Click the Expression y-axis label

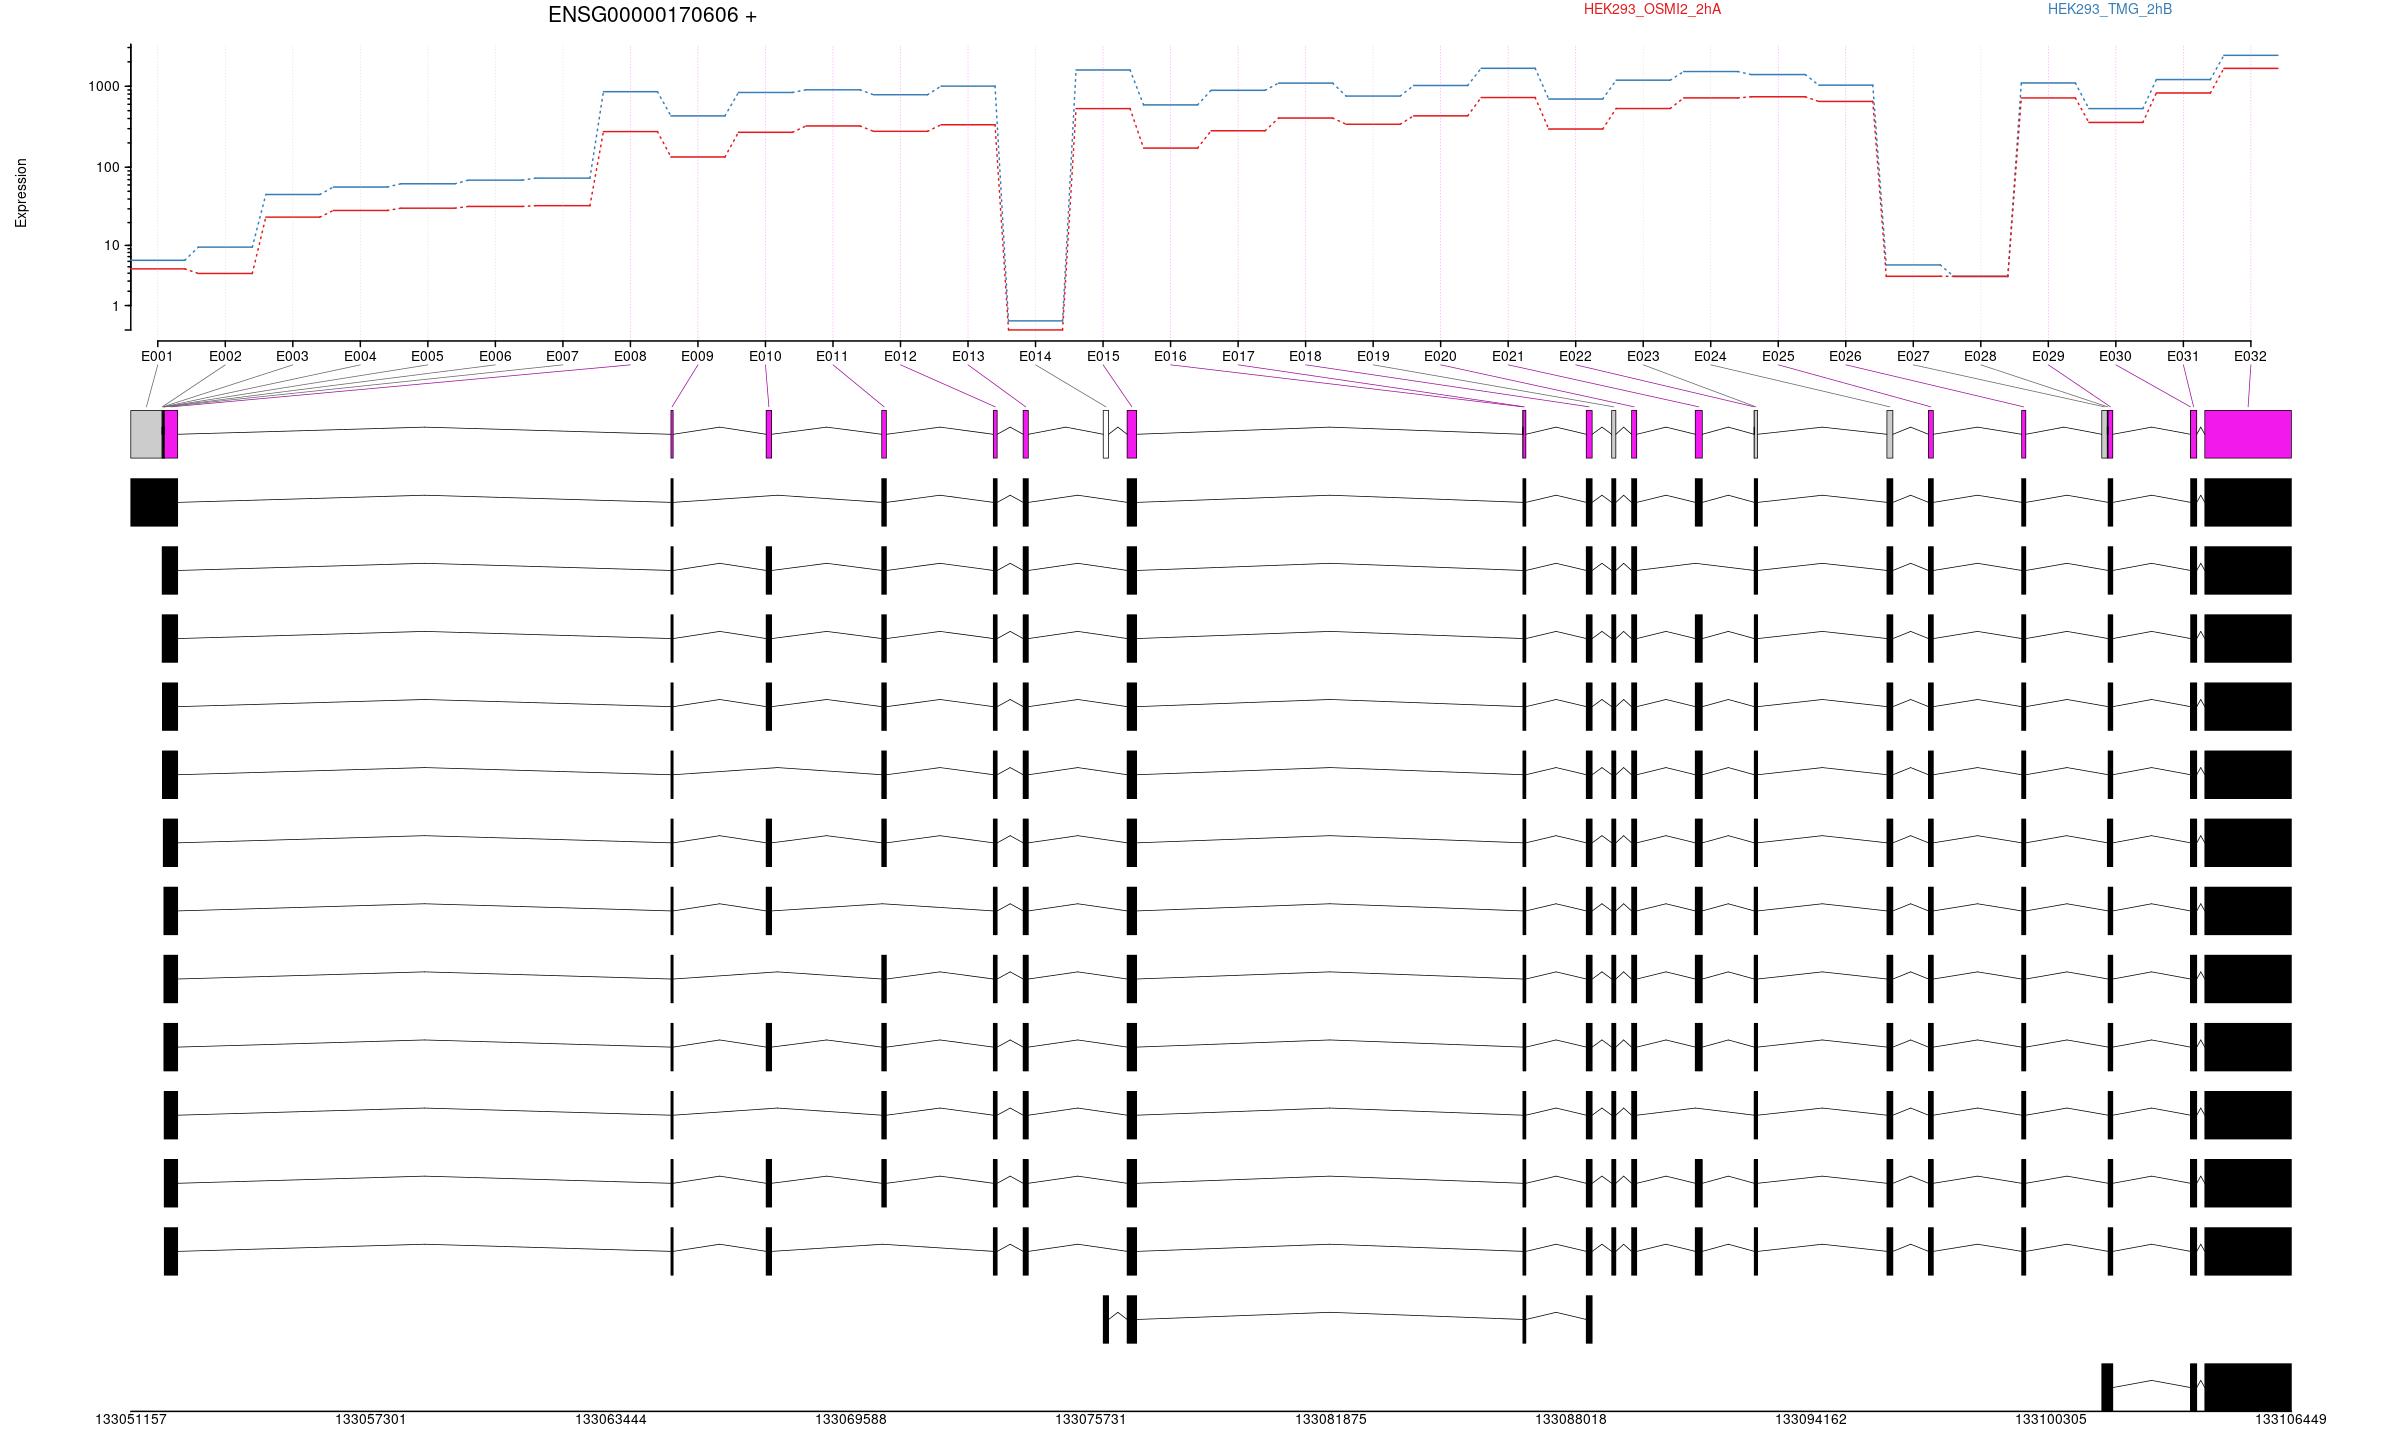[x=21, y=193]
